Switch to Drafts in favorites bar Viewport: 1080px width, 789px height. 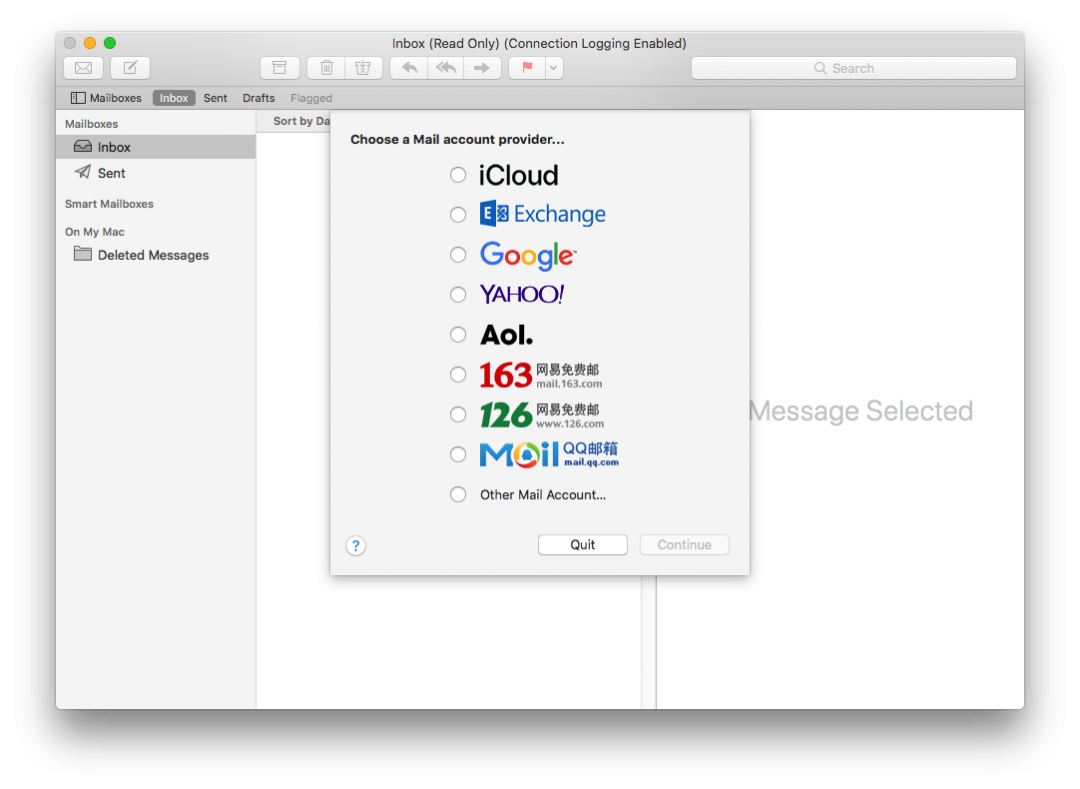tap(258, 98)
